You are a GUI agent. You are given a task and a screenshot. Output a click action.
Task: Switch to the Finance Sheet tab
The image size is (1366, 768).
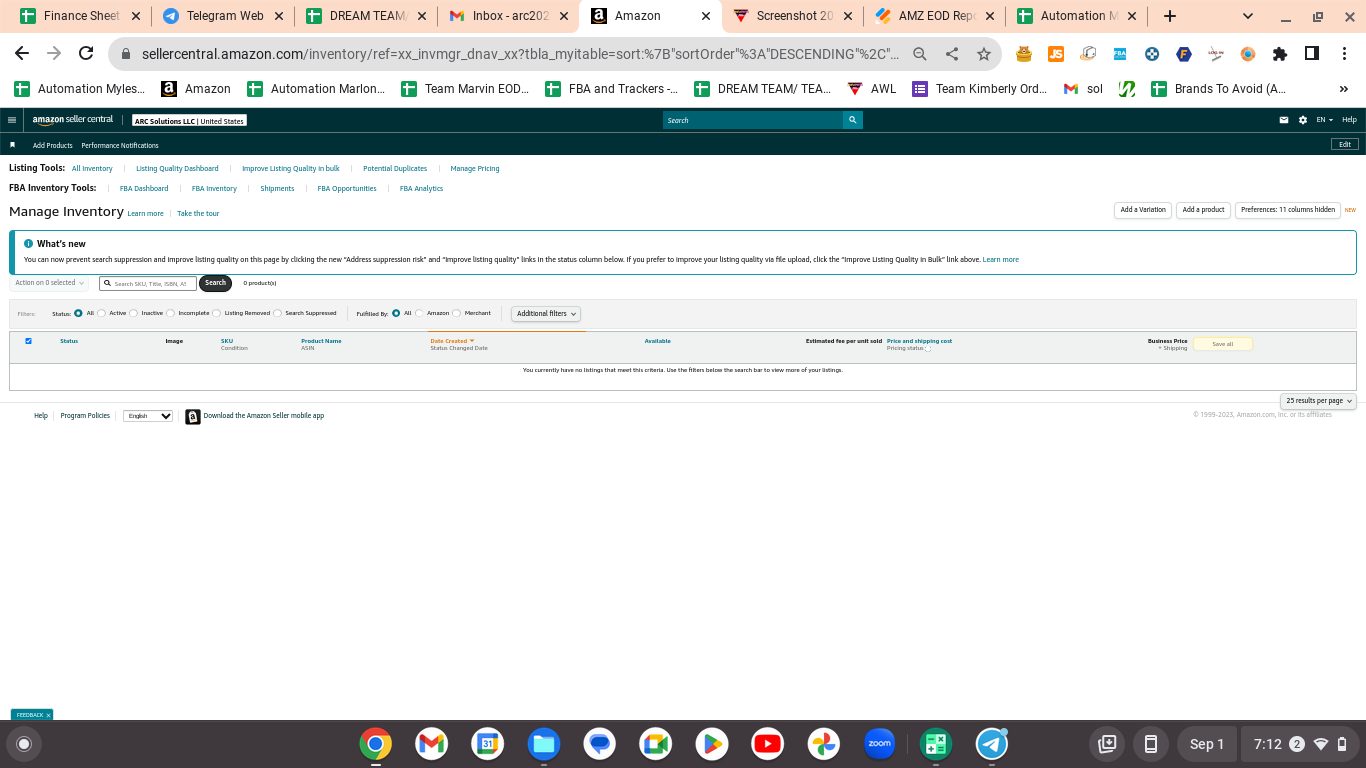(x=80, y=16)
